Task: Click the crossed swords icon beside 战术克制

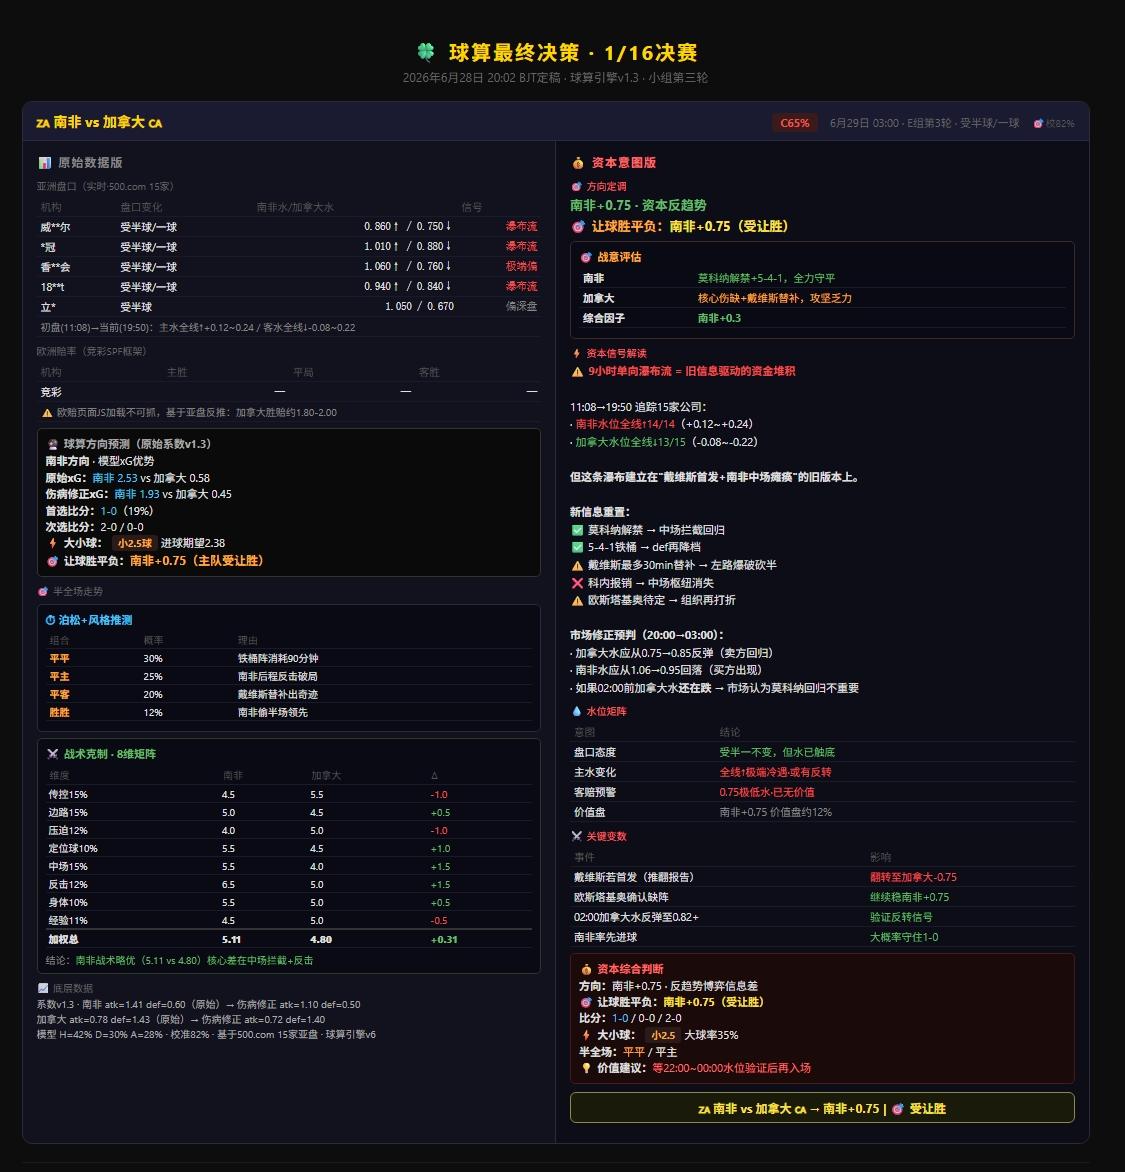Action: 53,753
